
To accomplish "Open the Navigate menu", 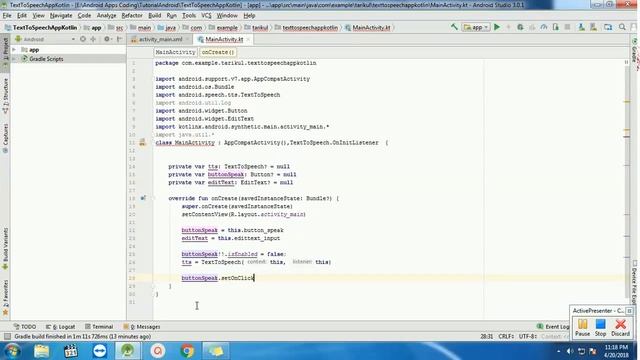I will [61, 16].
